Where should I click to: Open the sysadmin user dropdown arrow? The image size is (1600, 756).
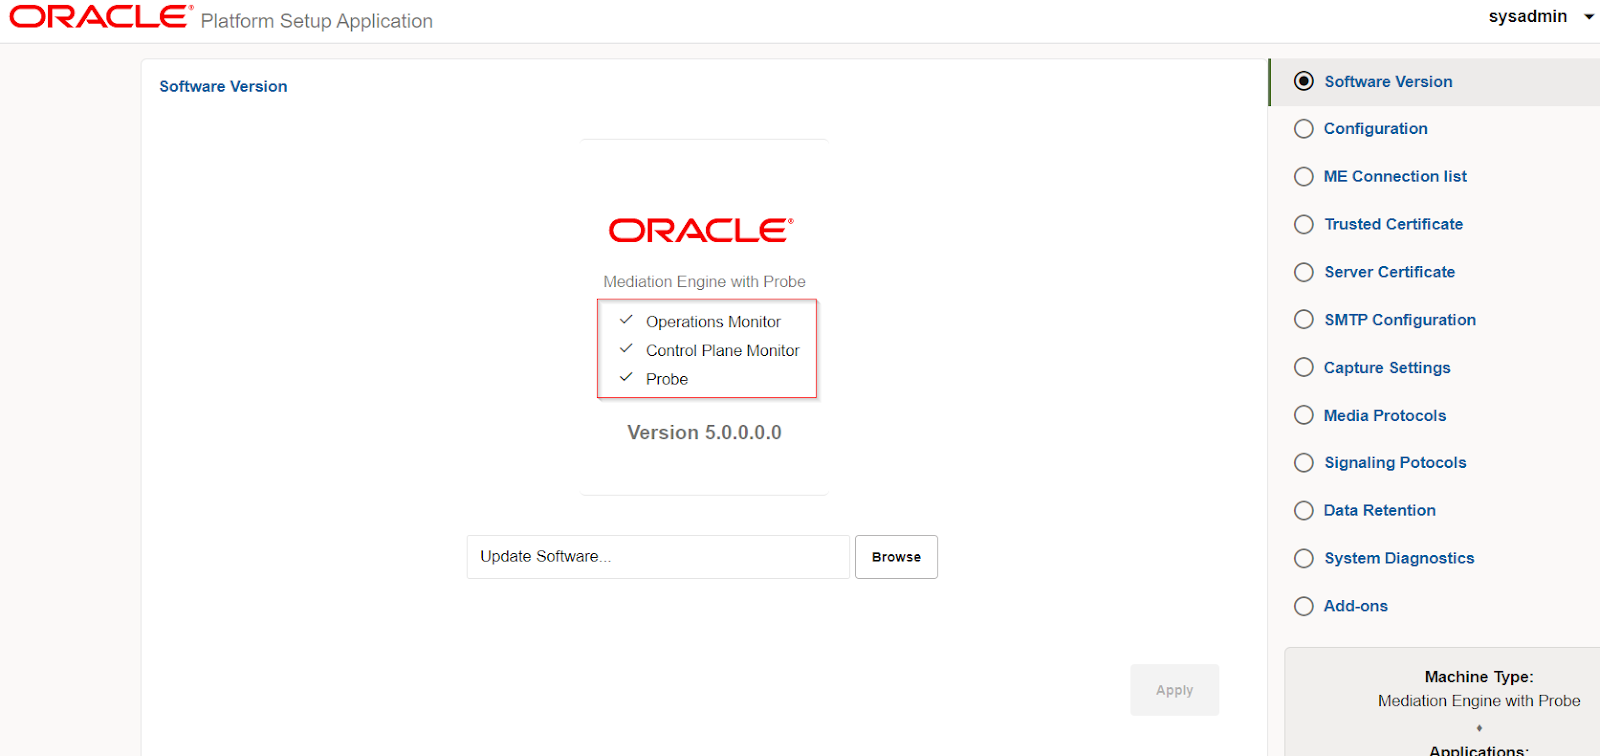pos(1589,17)
